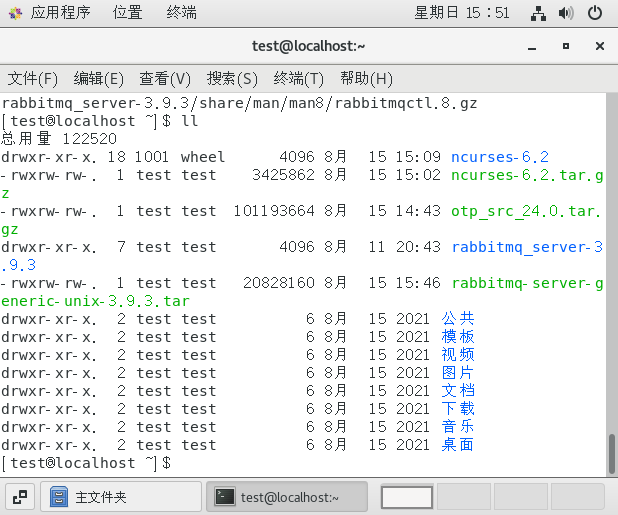Click the 总用量 122520 line
This screenshot has width=618, height=515.
pyautogui.click(x=59, y=139)
